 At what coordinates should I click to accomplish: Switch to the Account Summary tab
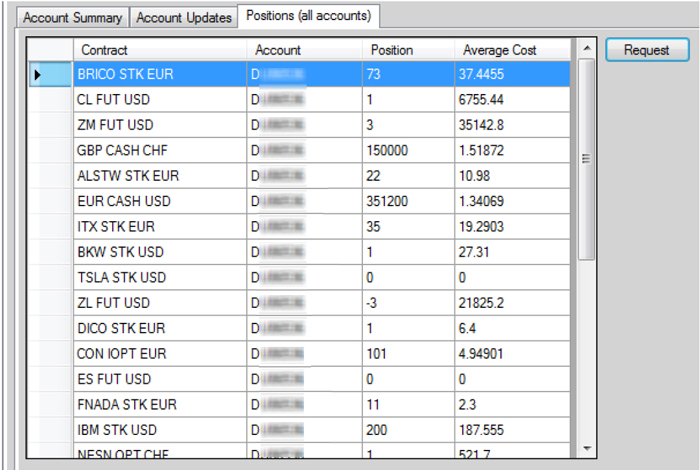73,18
